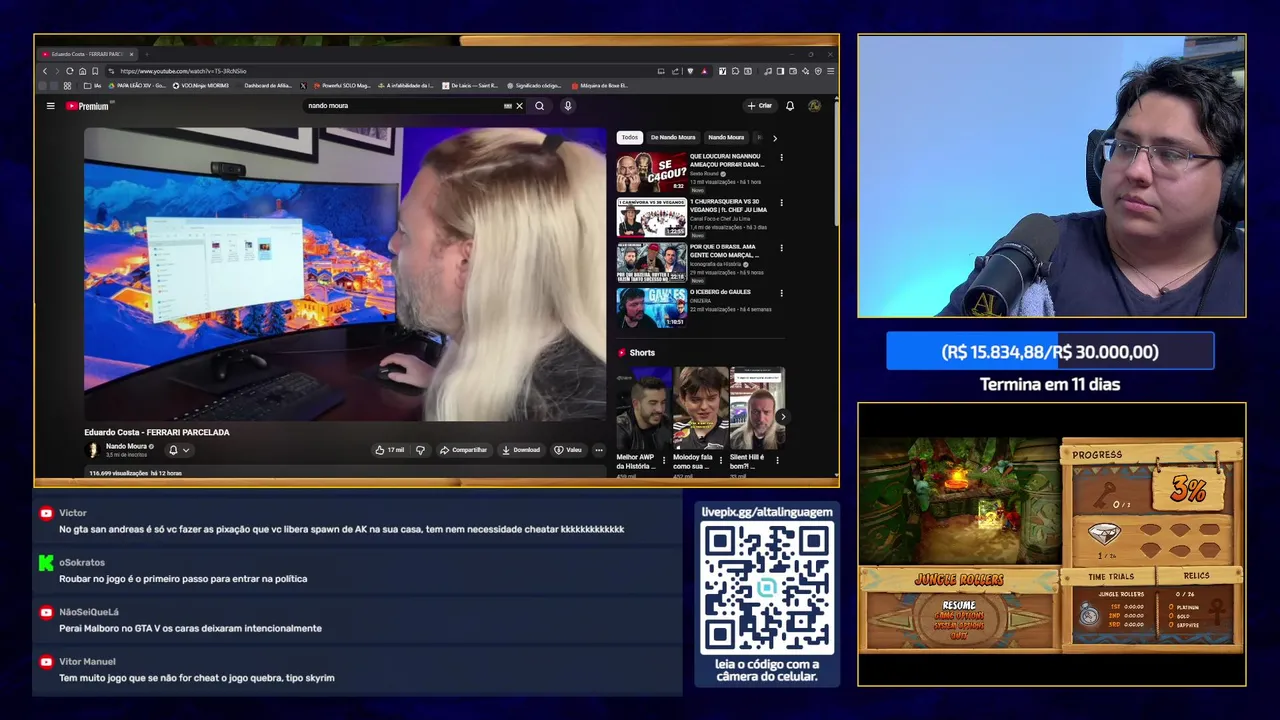Click the Compartilhar share button
This screenshot has height=720, width=1280.
pos(463,450)
